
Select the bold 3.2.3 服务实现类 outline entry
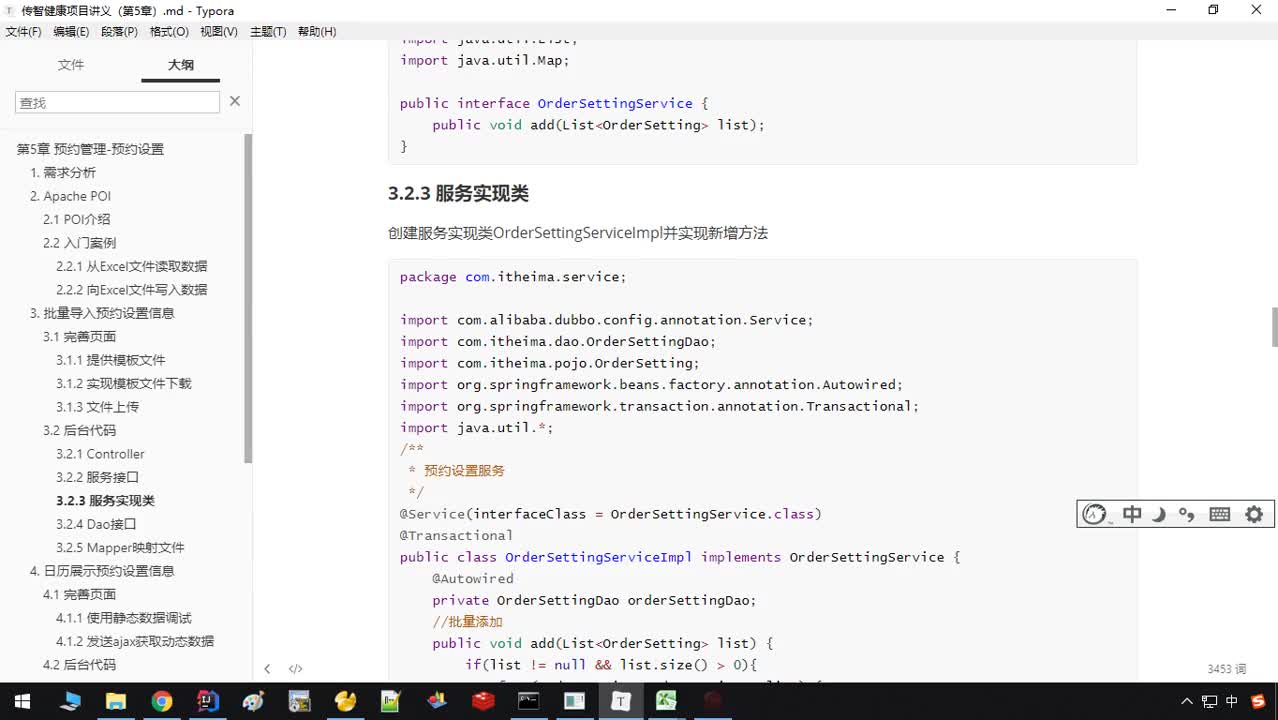tap(105, 501)
